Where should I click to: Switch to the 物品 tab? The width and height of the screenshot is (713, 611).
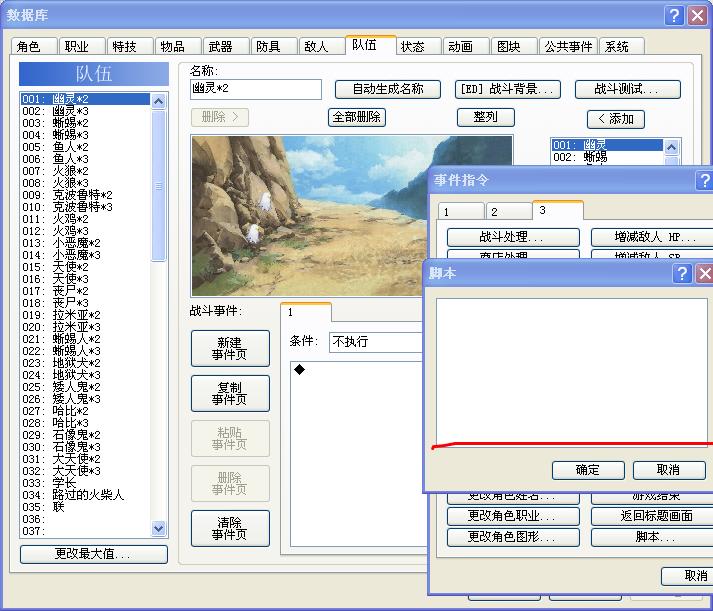[178, 46]
